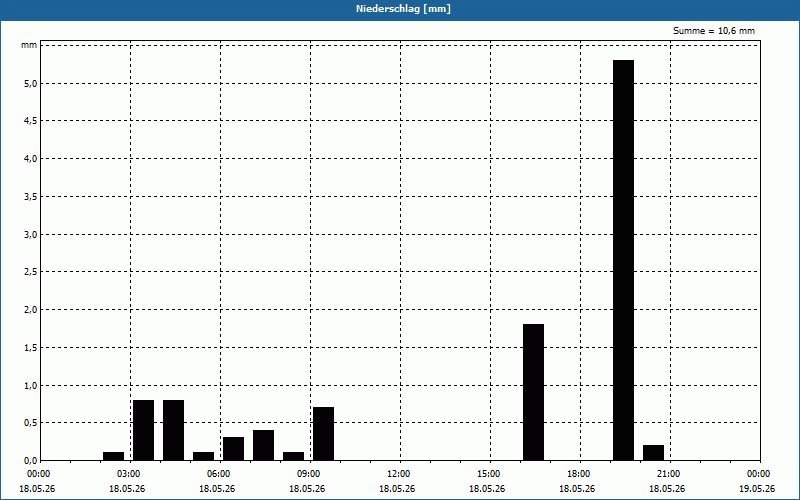This screenshot has height=500, width=800.
Task: Click the 0,7 mm bar just after 09:00
Action: point(323,434)
